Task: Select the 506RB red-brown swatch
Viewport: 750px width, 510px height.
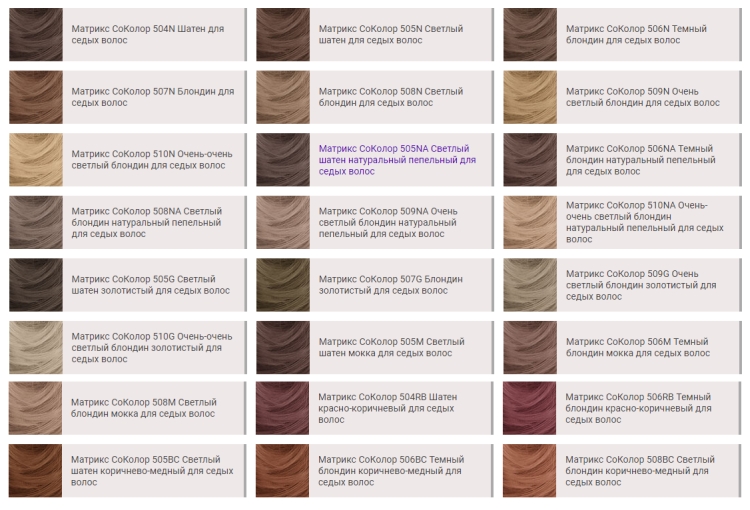Action: (x=529, y=408)
